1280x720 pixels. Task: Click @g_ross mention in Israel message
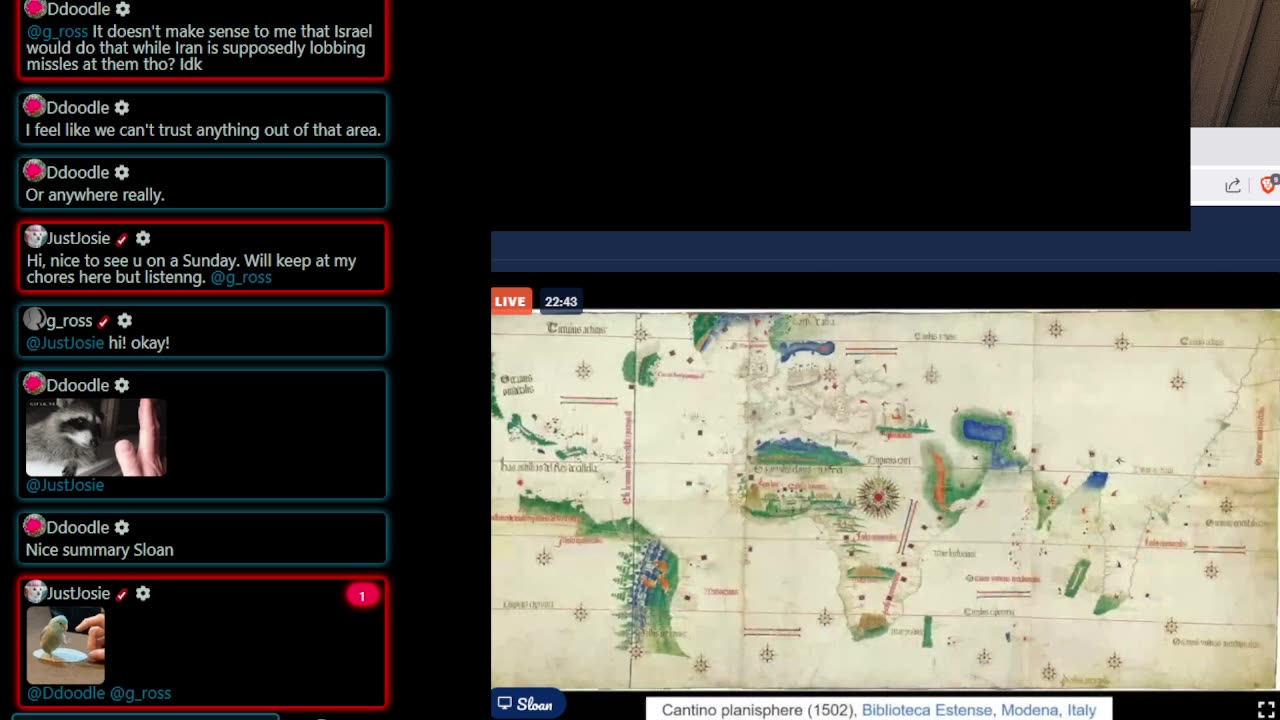click(57, 31)
